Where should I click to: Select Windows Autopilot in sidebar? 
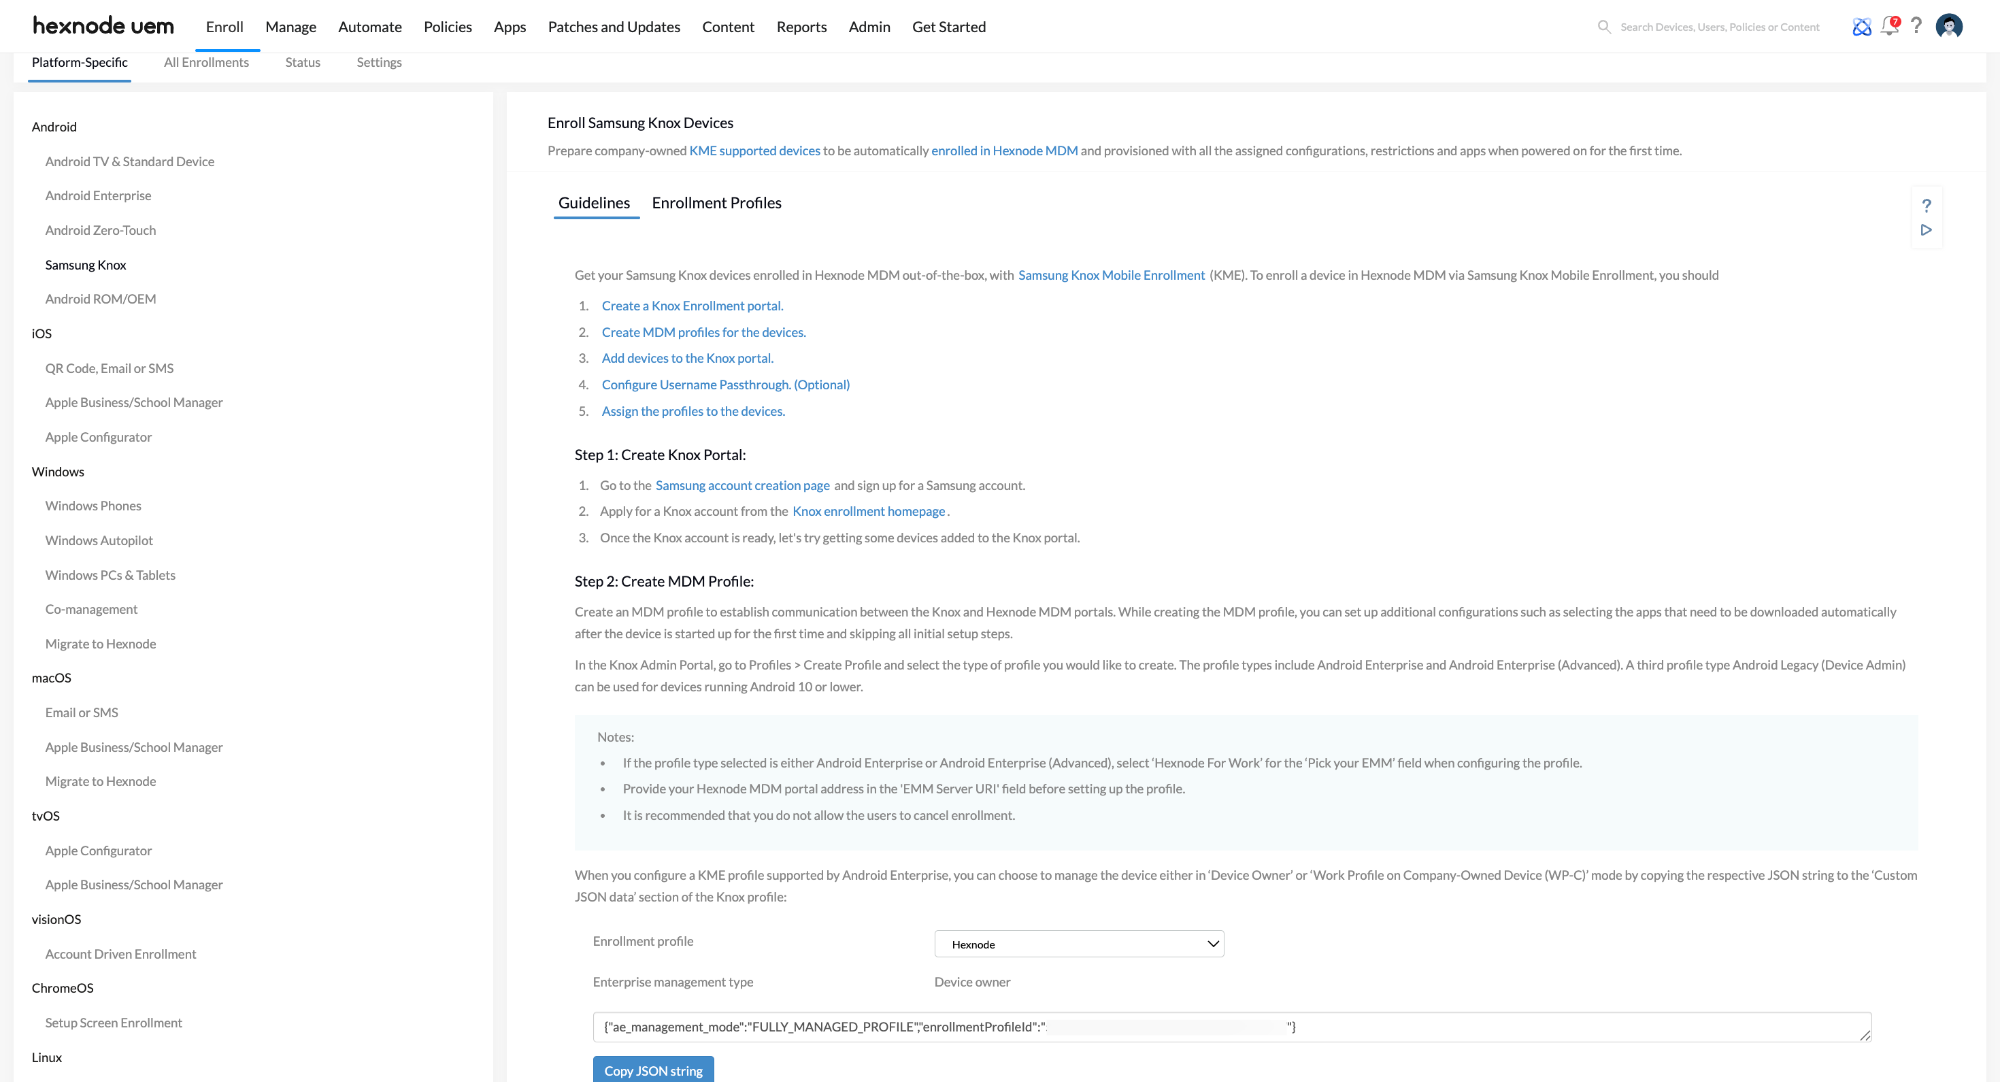point(99,540)
